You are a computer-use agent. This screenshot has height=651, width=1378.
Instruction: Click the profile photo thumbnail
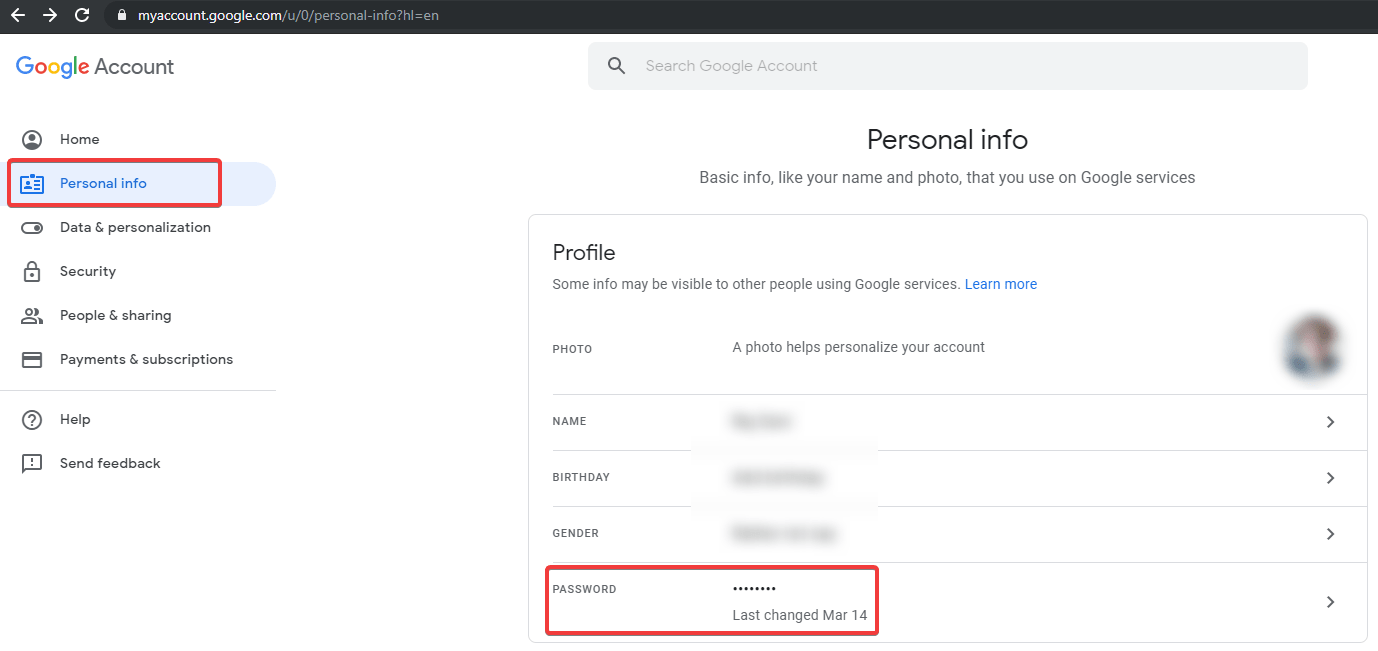click(1313, 349)
